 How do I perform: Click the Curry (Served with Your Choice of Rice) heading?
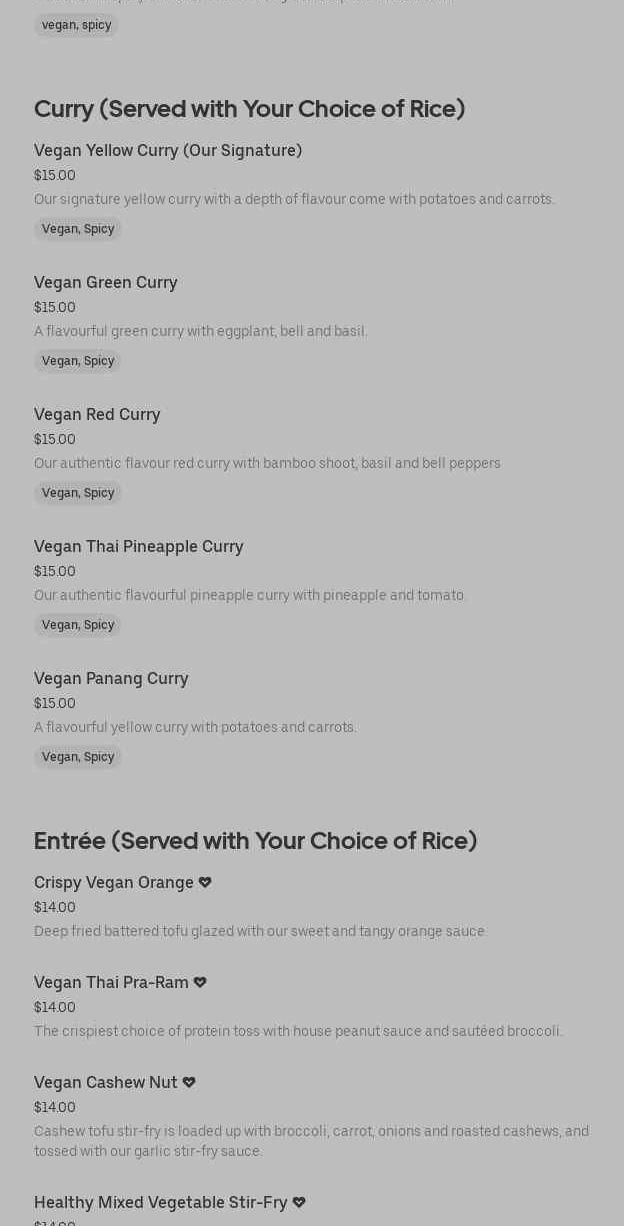pyautogui.click(x=249, y=109)
